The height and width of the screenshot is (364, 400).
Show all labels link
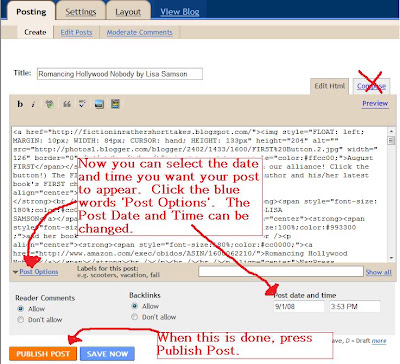click(378, 272)
